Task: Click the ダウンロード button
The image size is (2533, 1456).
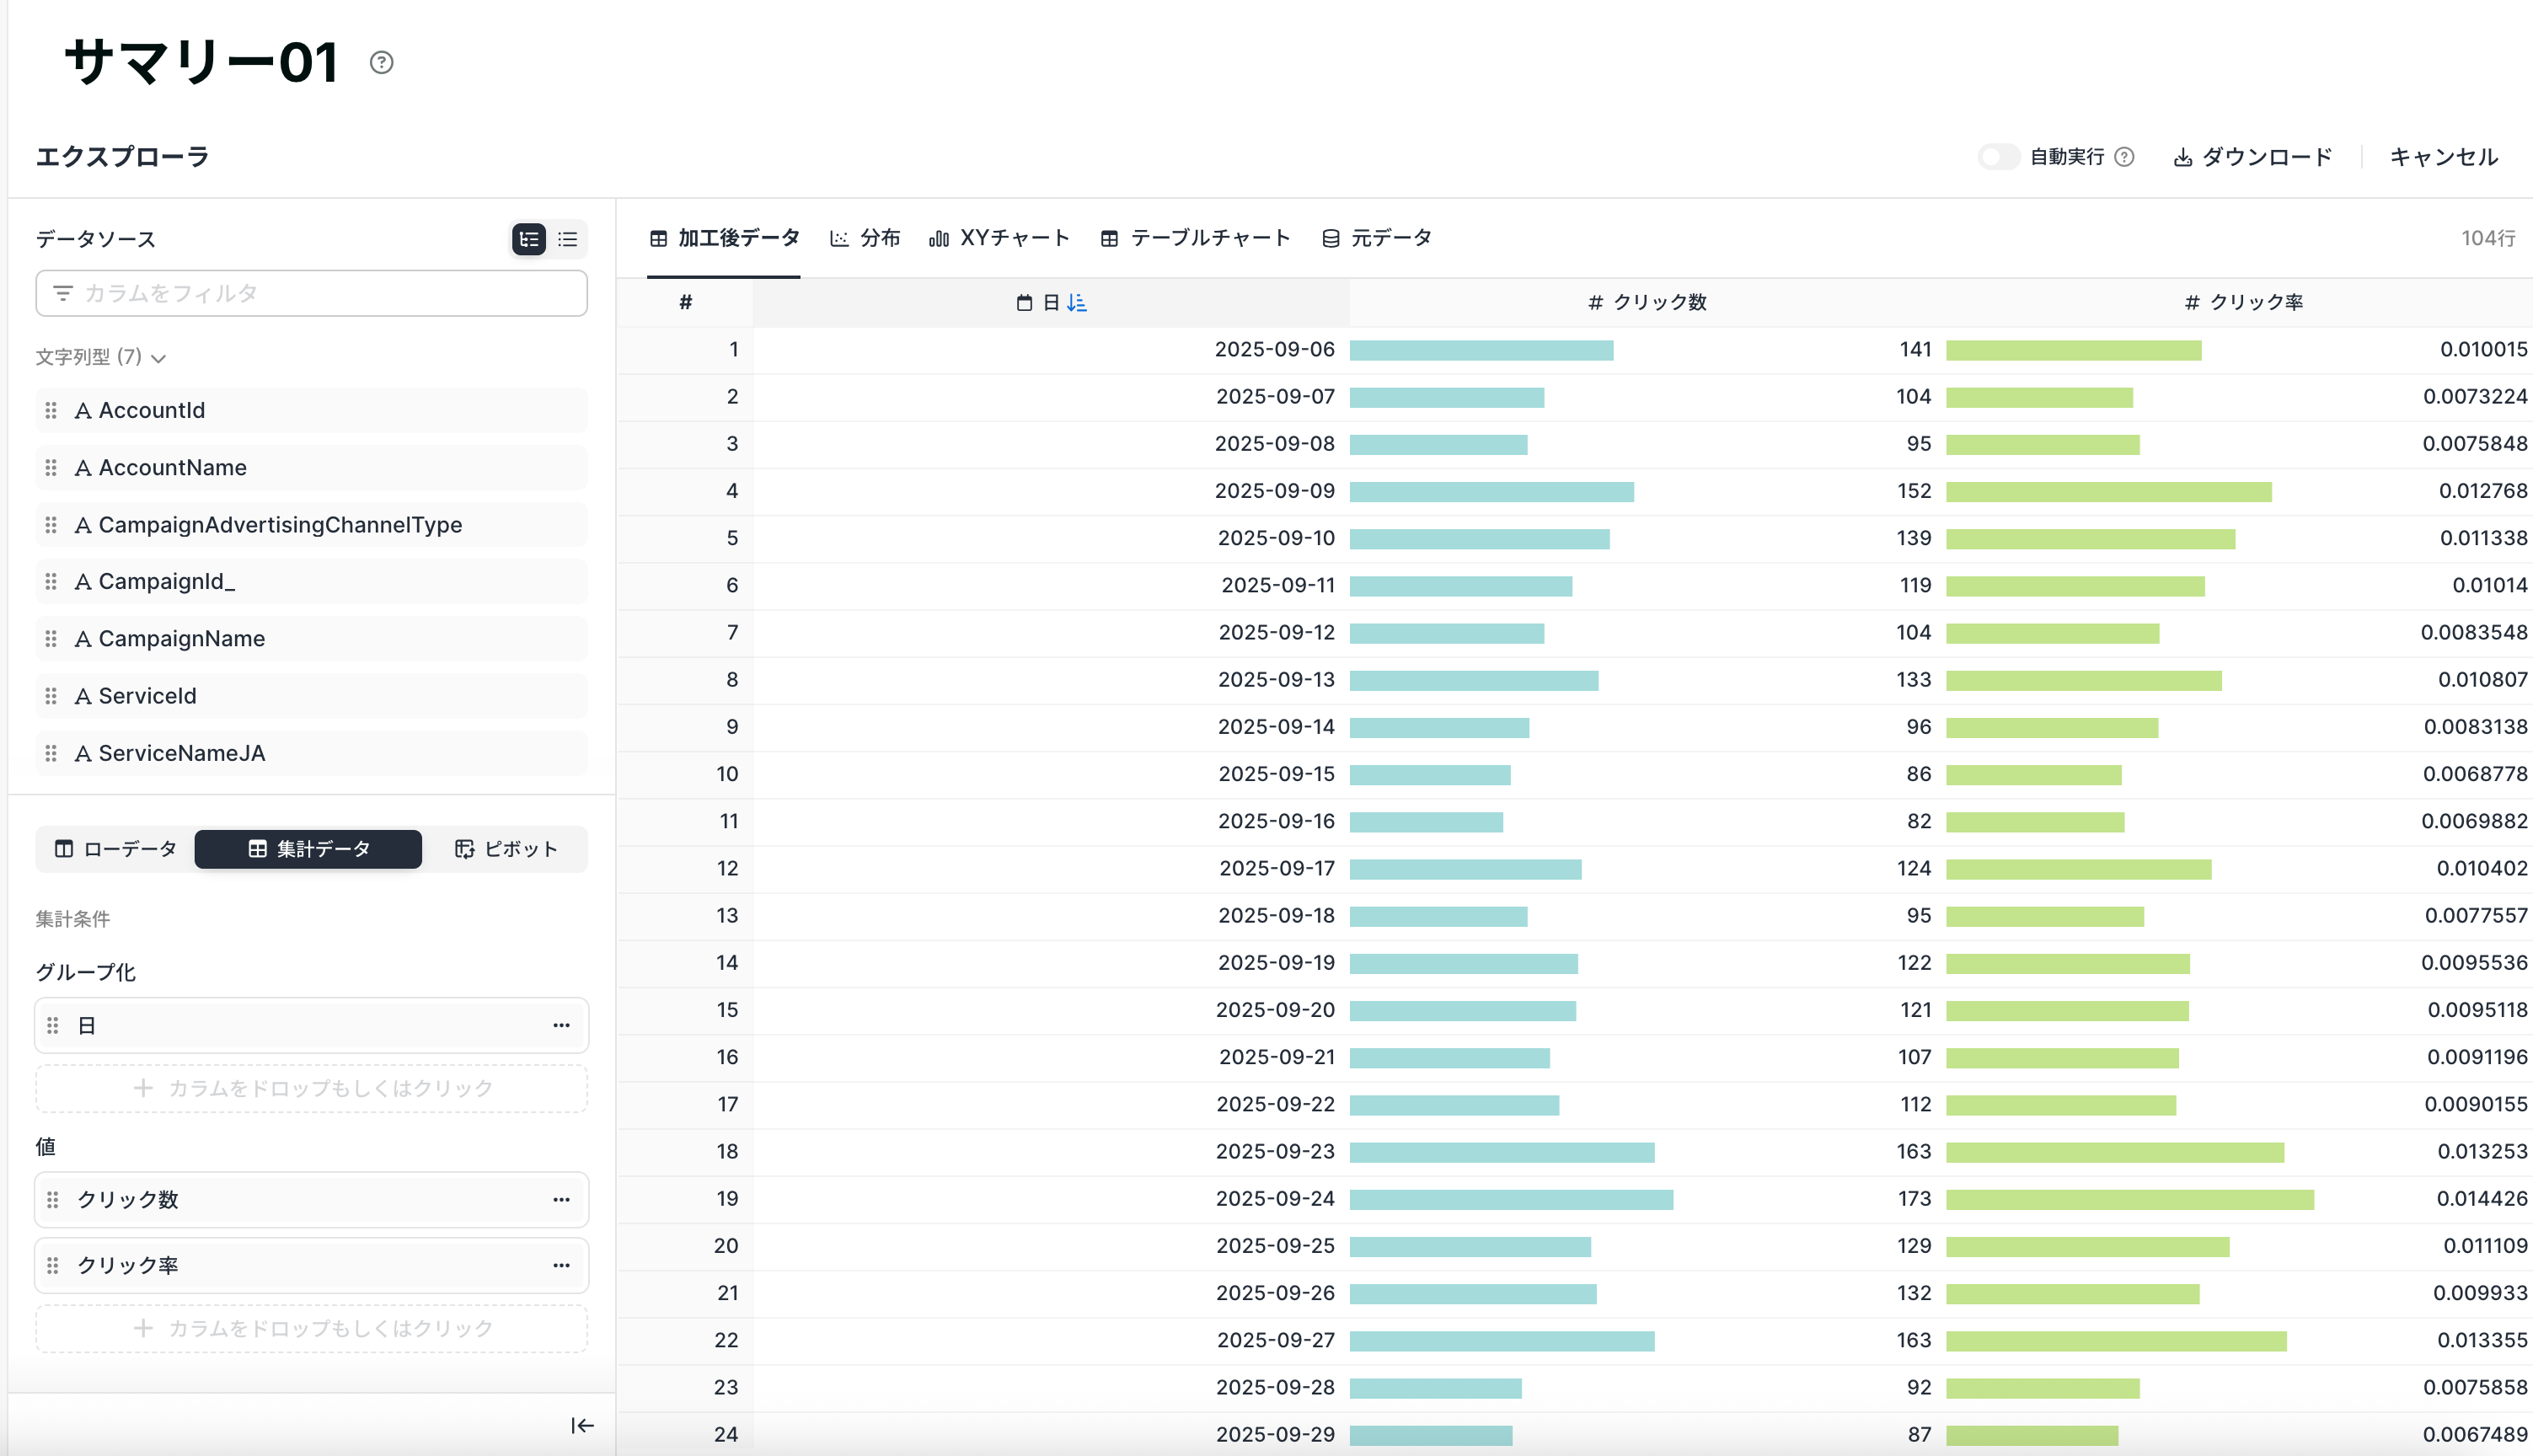Action: pyautogui.click(x=2252, y=157)
